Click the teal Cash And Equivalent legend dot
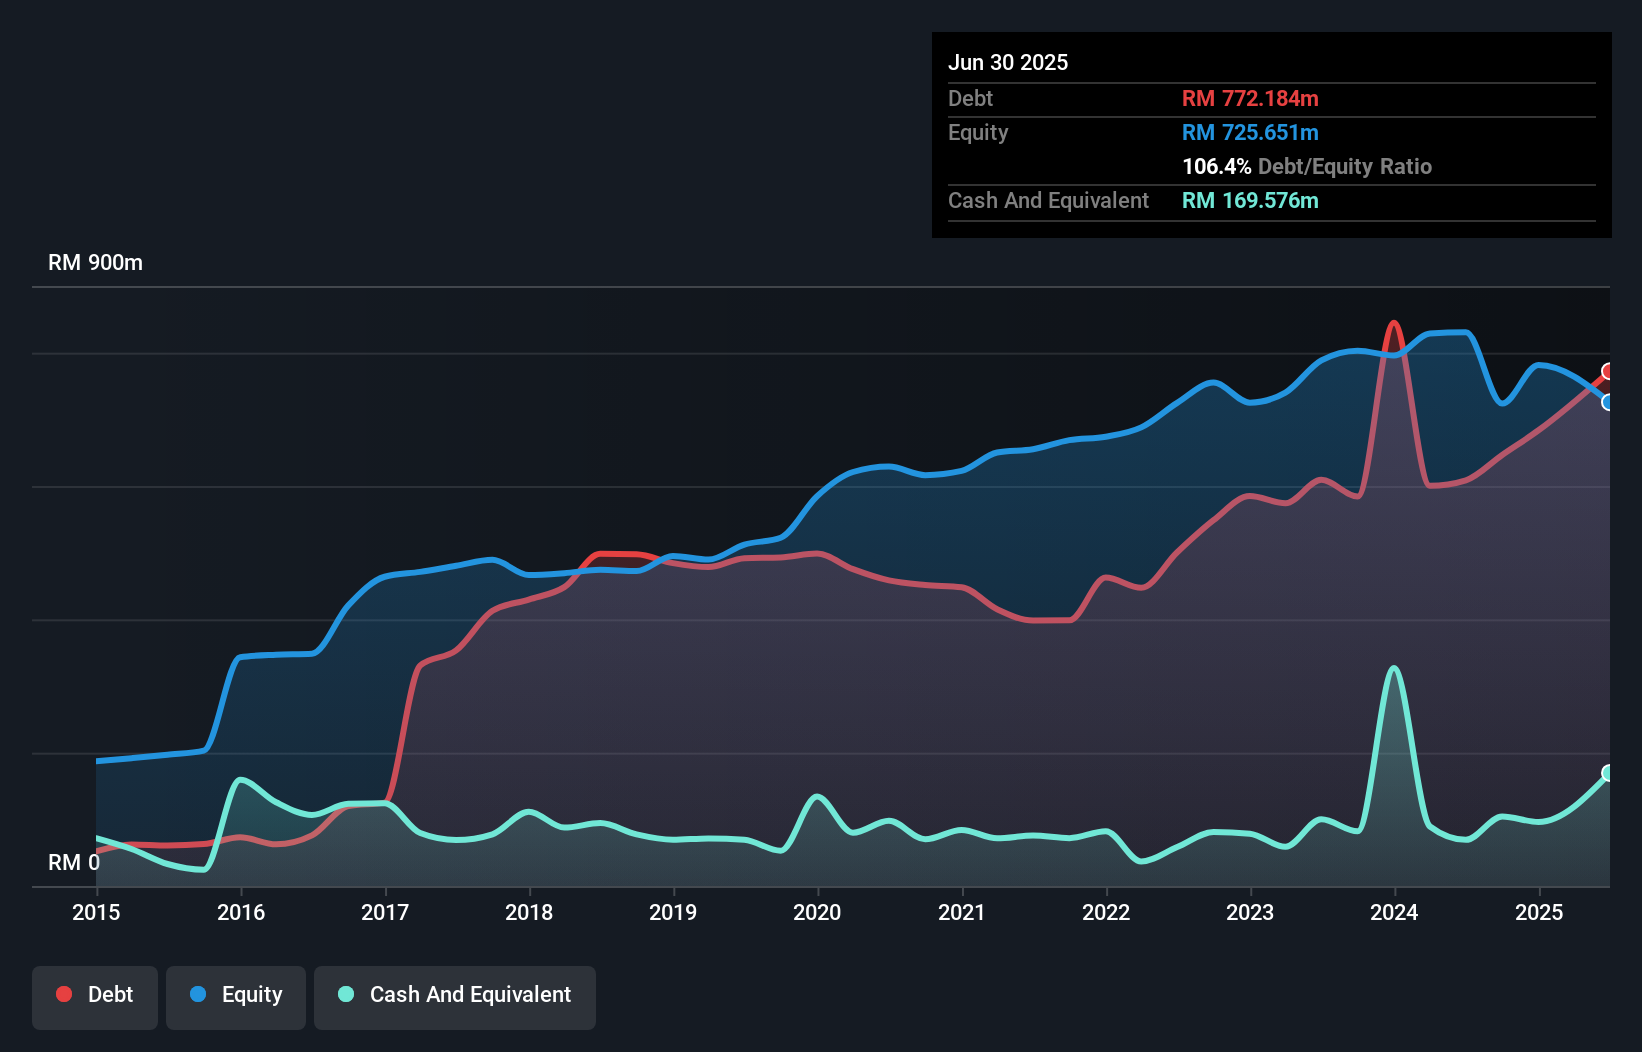This screenshot has width=1642, height=1052. [346, 994]
